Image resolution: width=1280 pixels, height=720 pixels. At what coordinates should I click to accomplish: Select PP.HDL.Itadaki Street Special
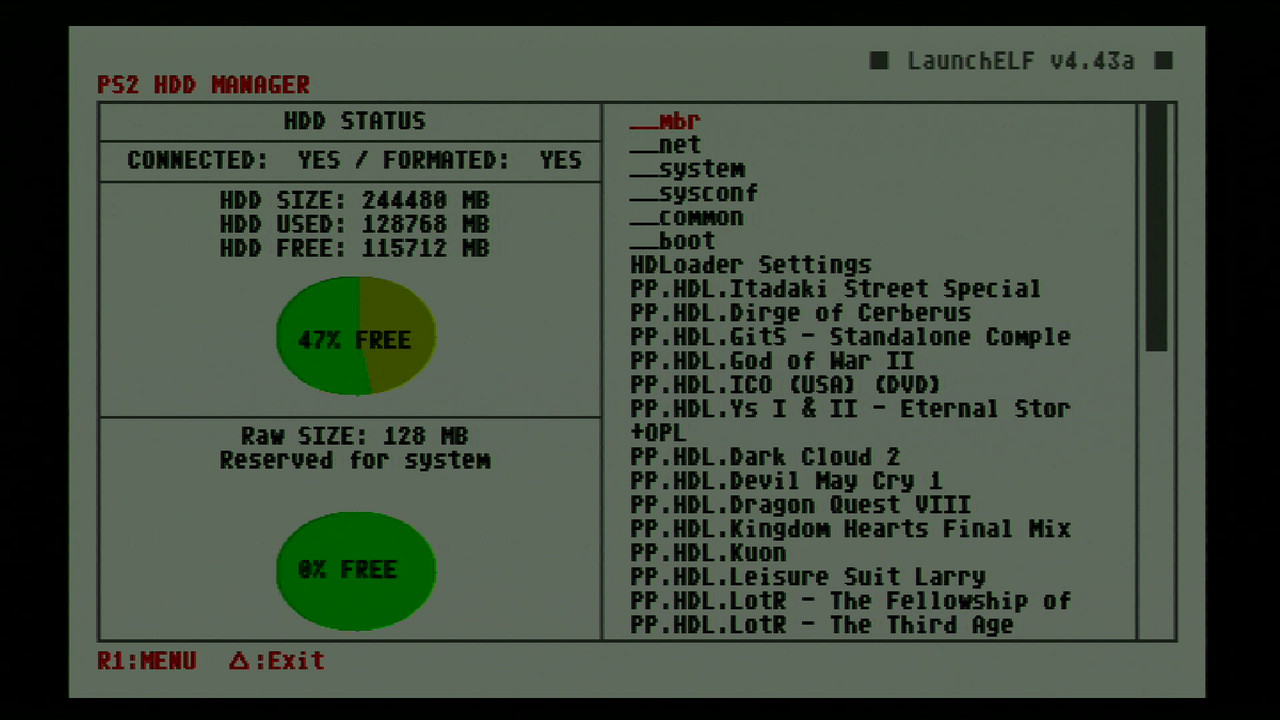(x=836, y=289)
